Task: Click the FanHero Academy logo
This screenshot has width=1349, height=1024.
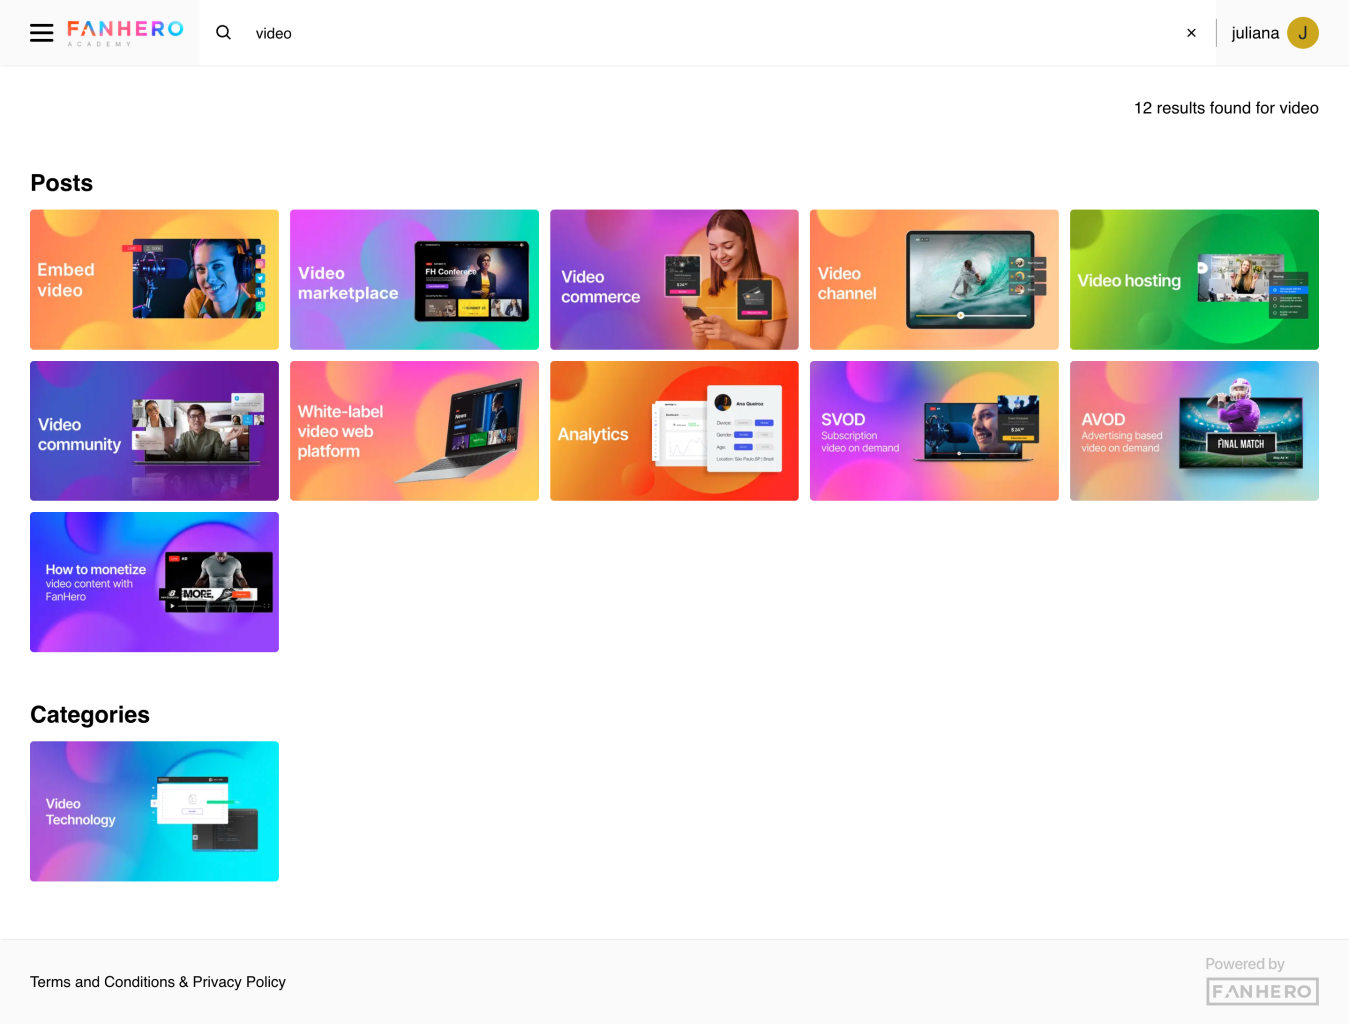Action: [x=126, y=33]
